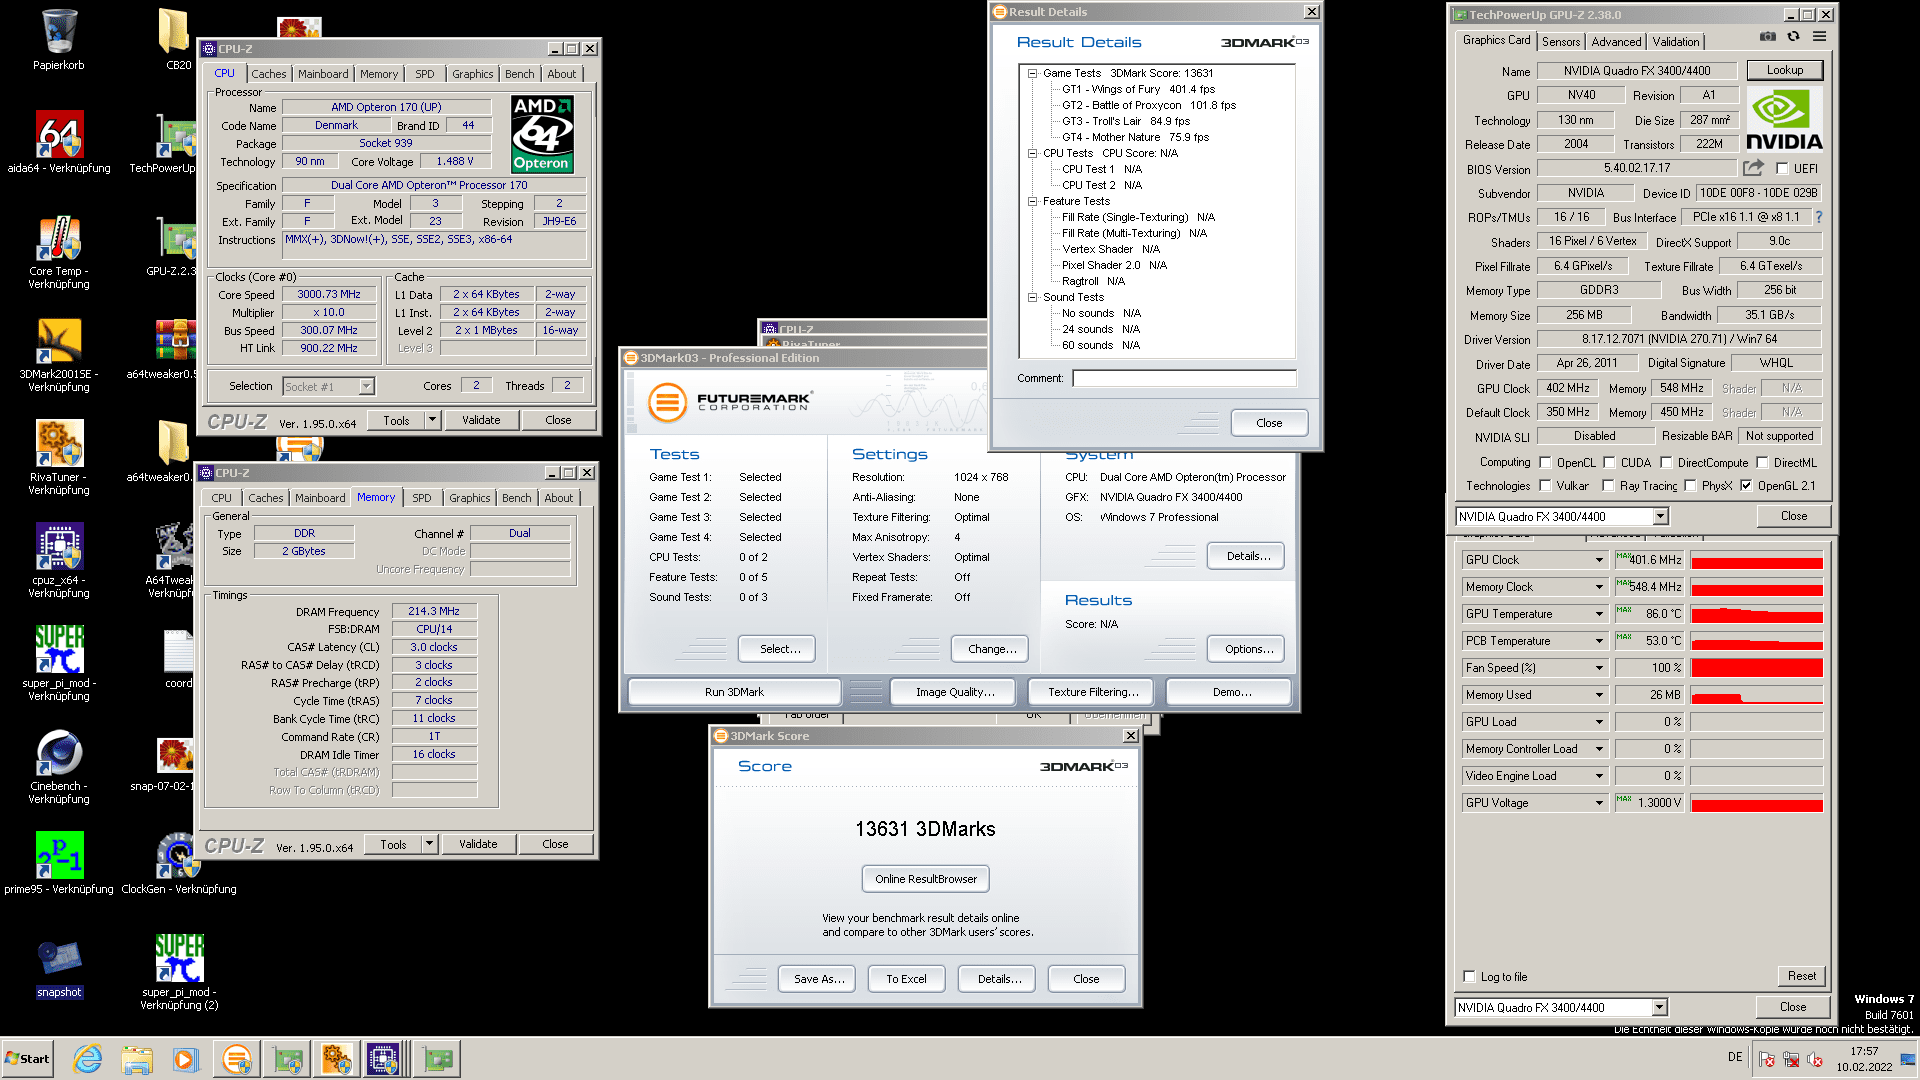Click the BIOS export share icon in GPU-Z
Image resolution: width=1920 pixels, height=1080 pixels.
pyautogui.click(x=1753, y=168)
